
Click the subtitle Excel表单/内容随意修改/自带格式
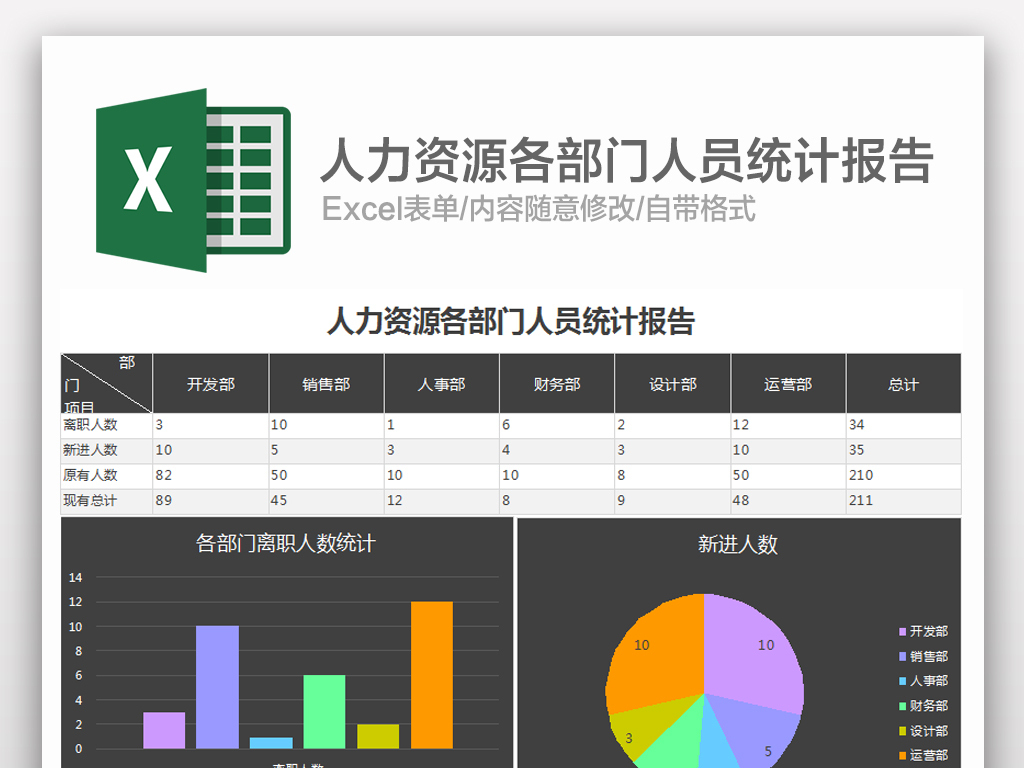tap(539, 210)
